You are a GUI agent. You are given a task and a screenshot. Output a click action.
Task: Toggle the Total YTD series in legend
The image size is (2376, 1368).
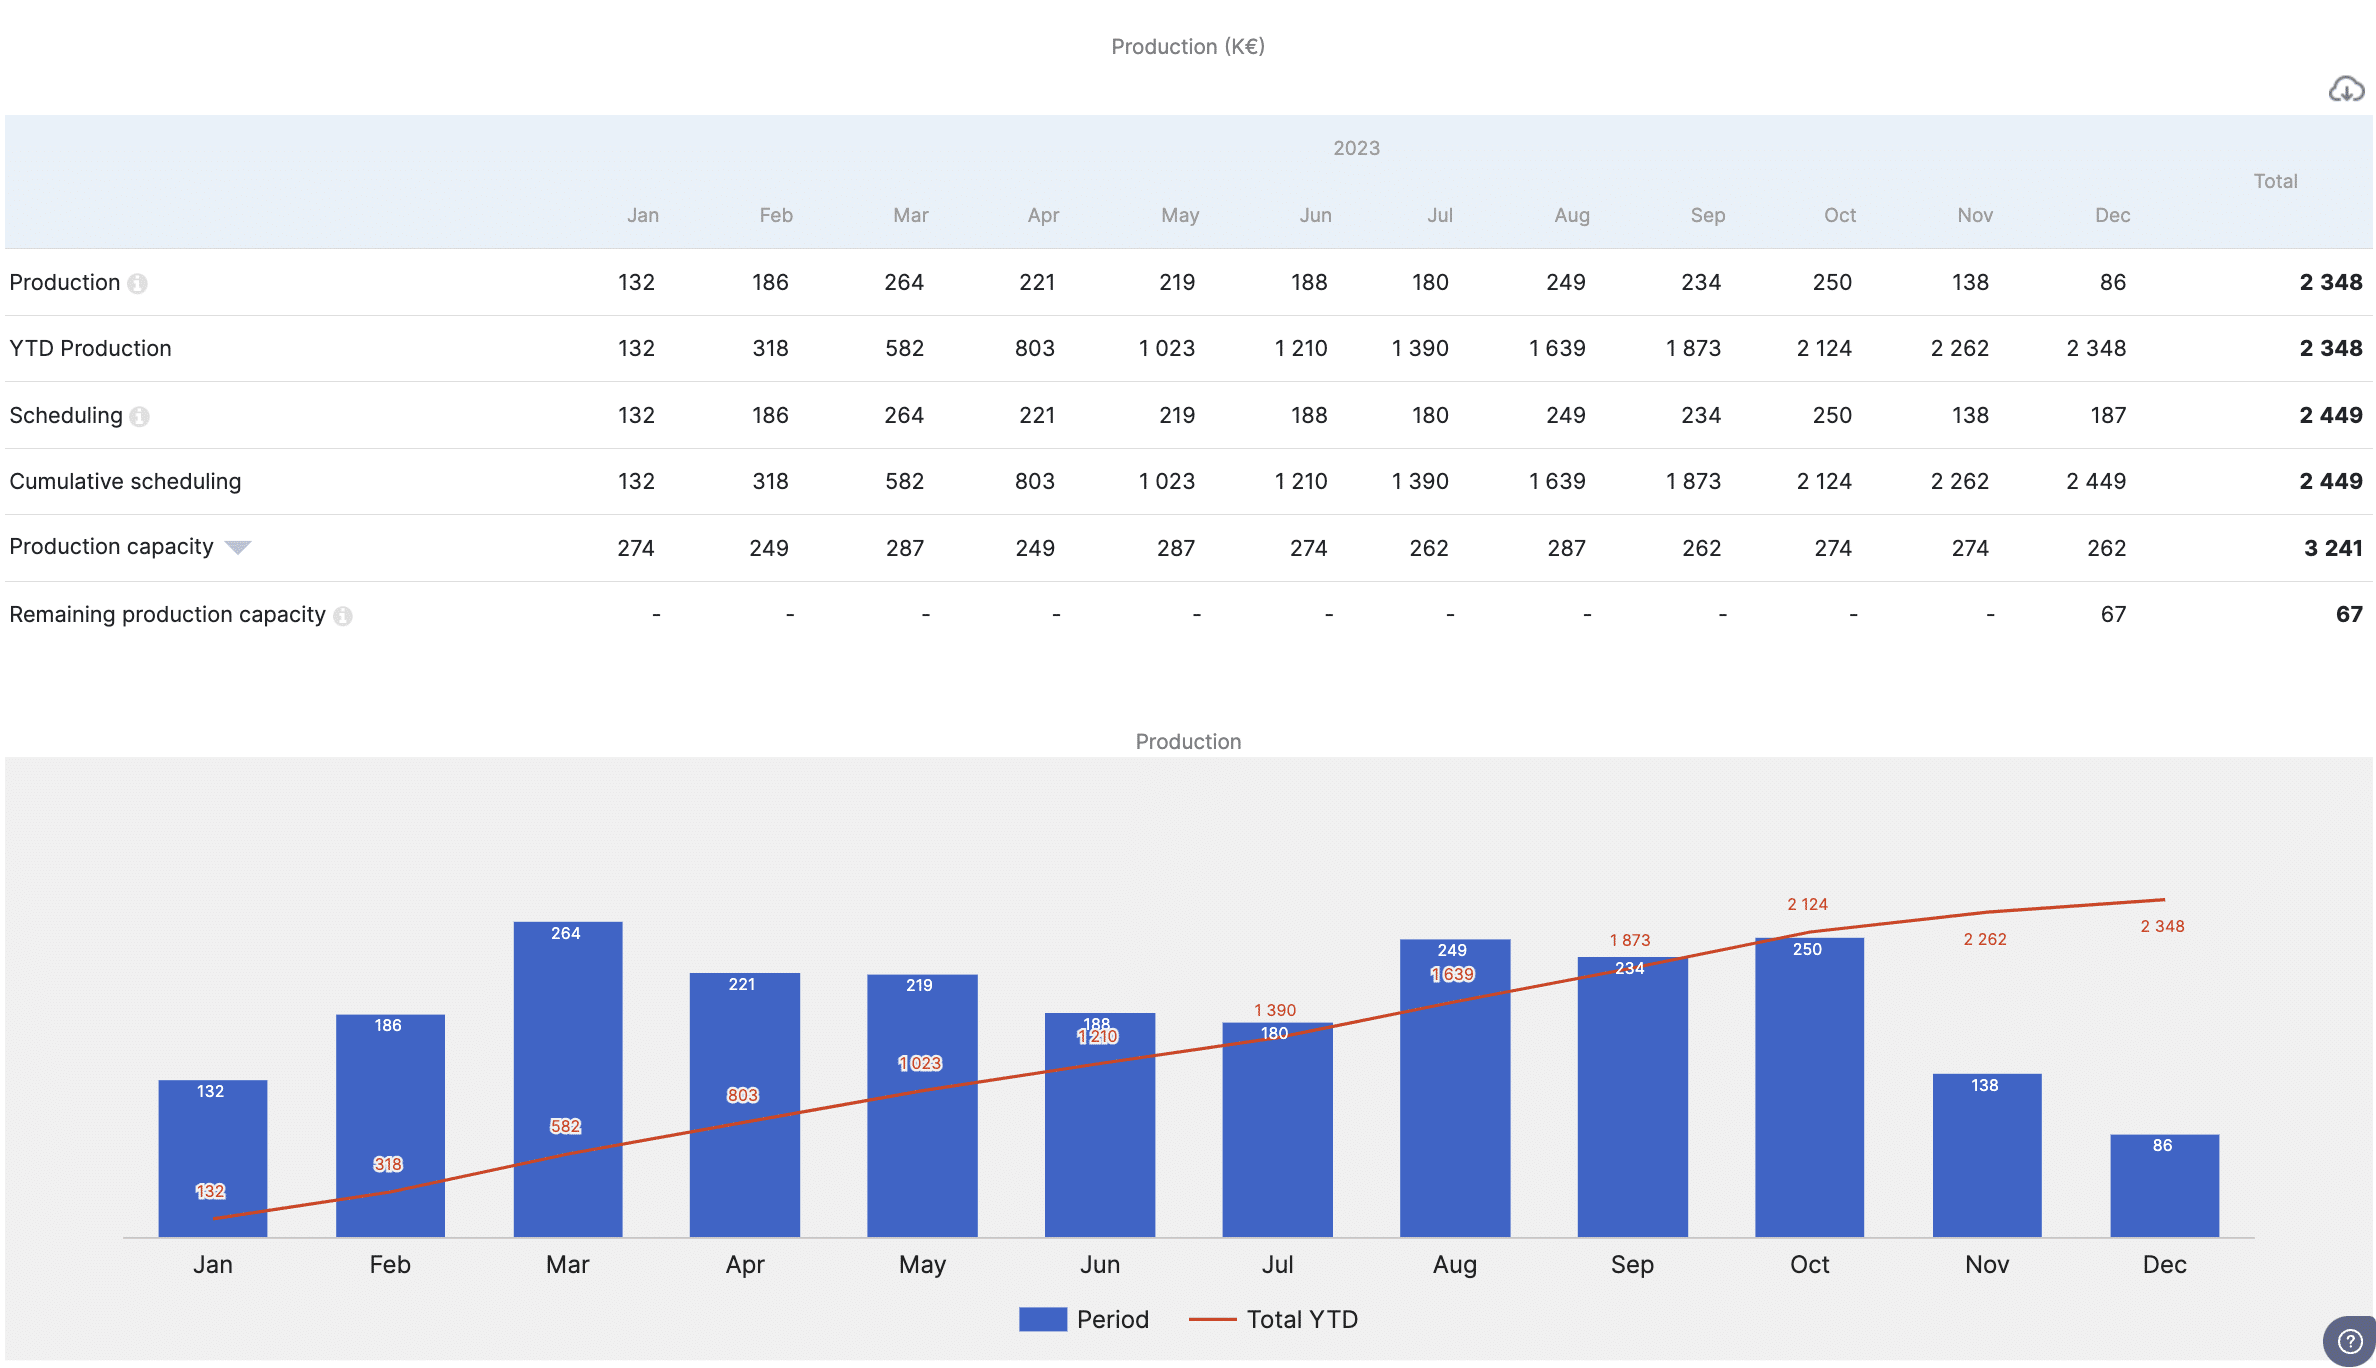pyautogui.click(x=1301, y=1320)
